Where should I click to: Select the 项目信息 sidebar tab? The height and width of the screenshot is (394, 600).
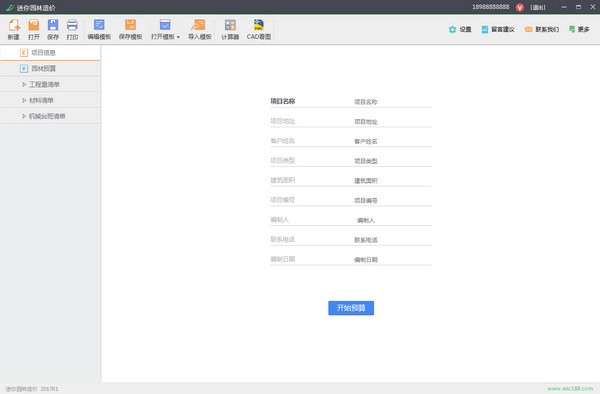(50, 53)
